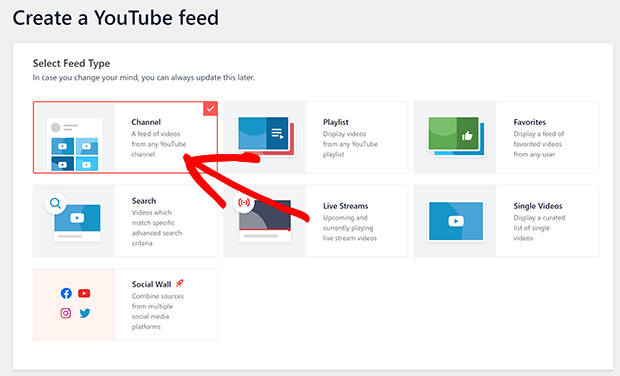Click the "In case you change your mind" note
This screenshot has height=376, width=620.
tap(144, 77)
